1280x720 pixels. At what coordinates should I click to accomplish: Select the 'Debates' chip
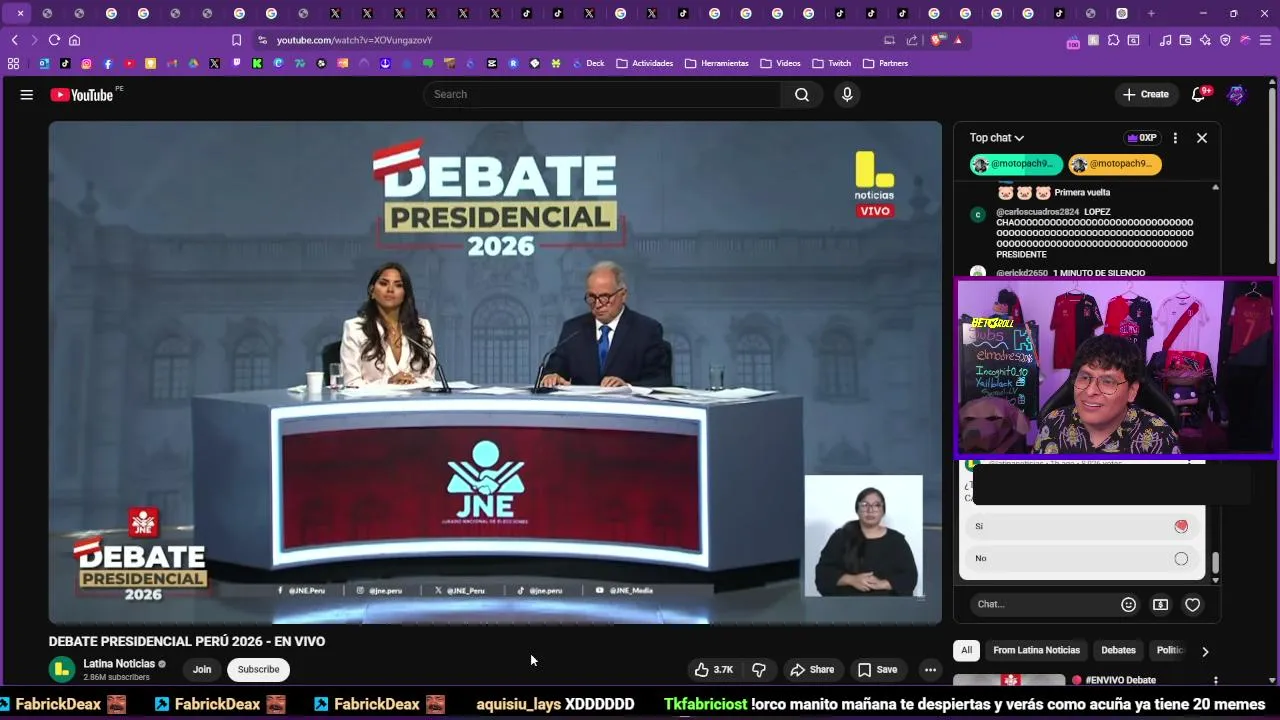(1118, 650)
